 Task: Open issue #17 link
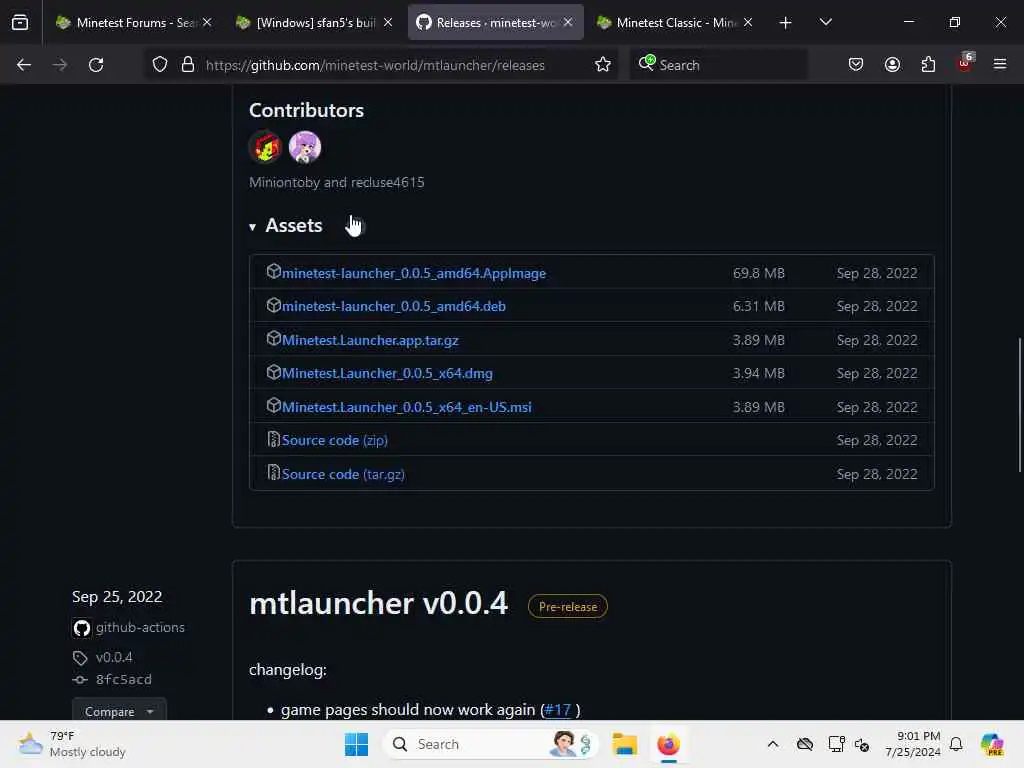pos(558,710)
